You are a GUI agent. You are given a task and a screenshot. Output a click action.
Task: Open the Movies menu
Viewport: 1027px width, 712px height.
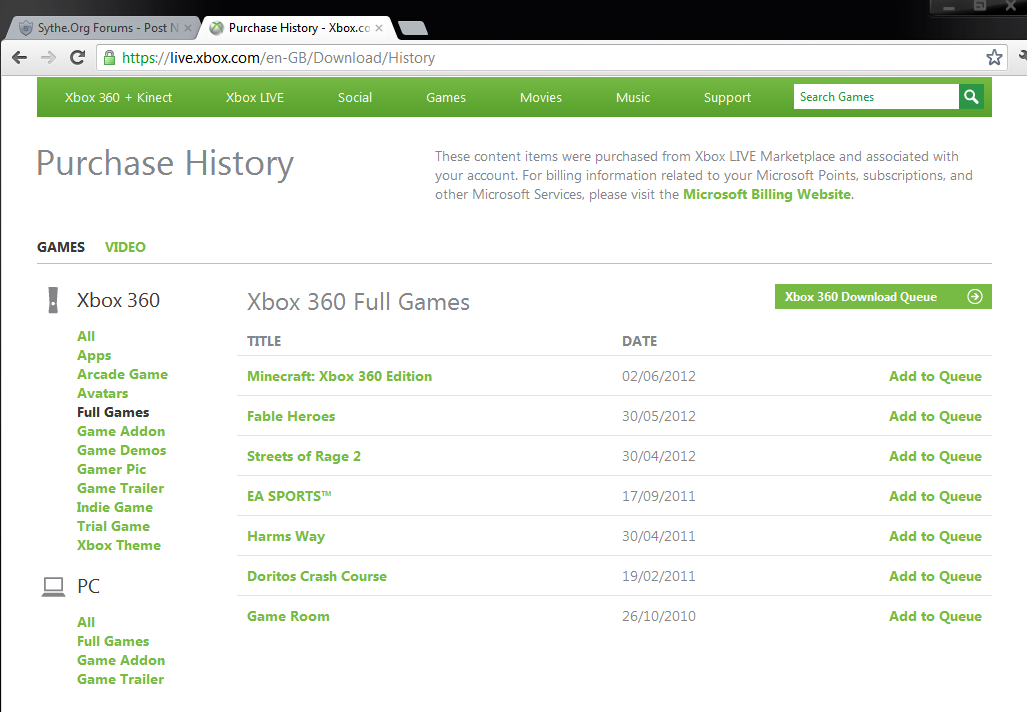click(x=541, y=98)
